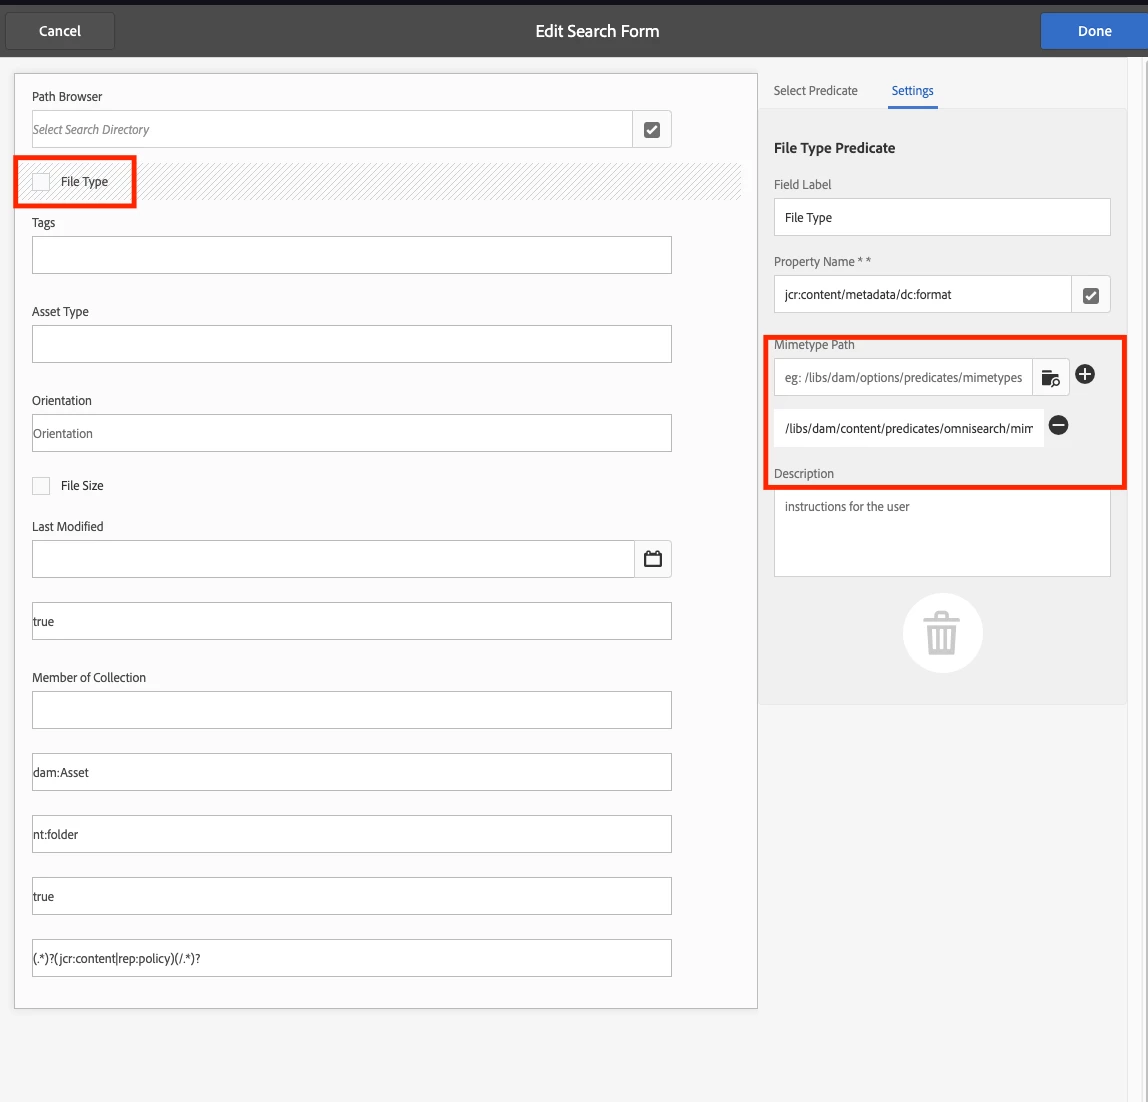The image size is (1148, 1102).
Task: Click the empty Mimetype Path field
Action: [903, 377]
